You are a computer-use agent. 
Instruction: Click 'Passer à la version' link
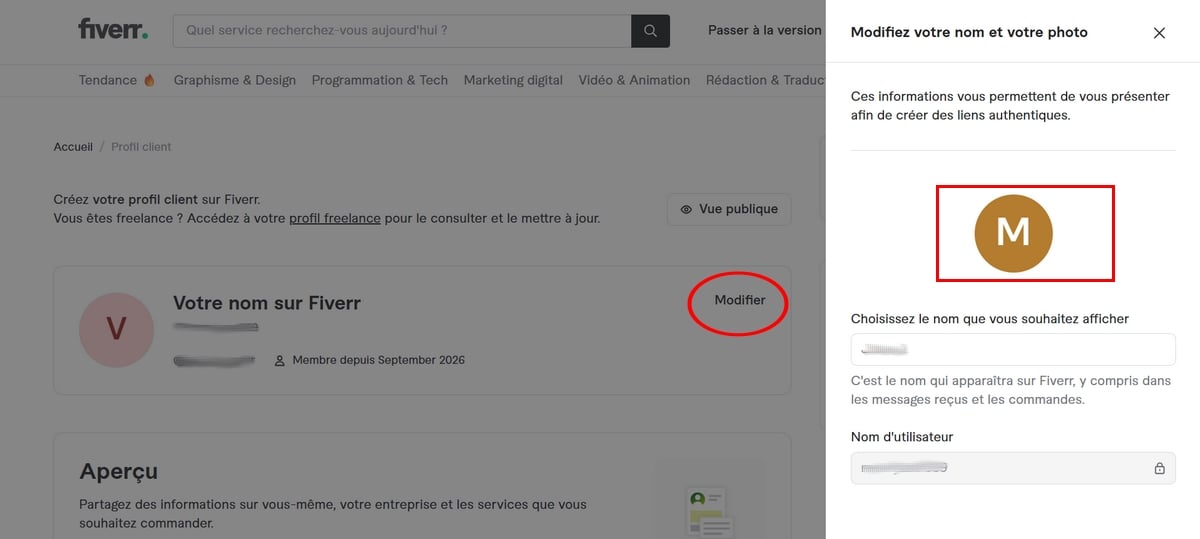(x=765, y=31)
